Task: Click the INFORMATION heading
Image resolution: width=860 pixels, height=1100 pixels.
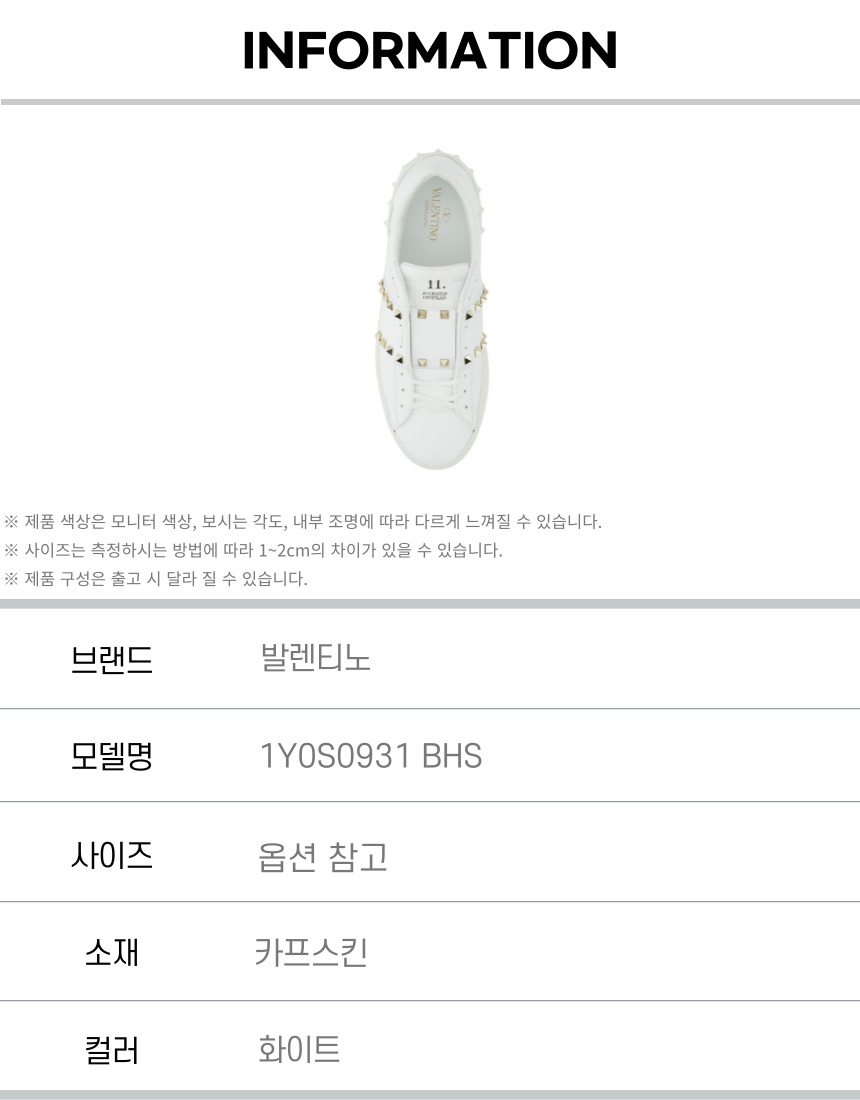Action: click(430, 51)
